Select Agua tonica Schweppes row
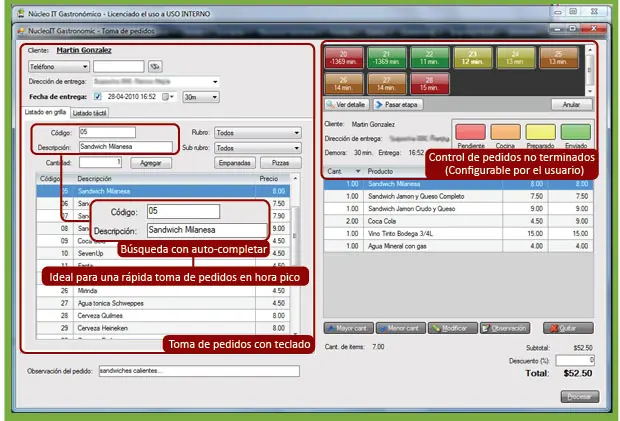 coord(163,303)
